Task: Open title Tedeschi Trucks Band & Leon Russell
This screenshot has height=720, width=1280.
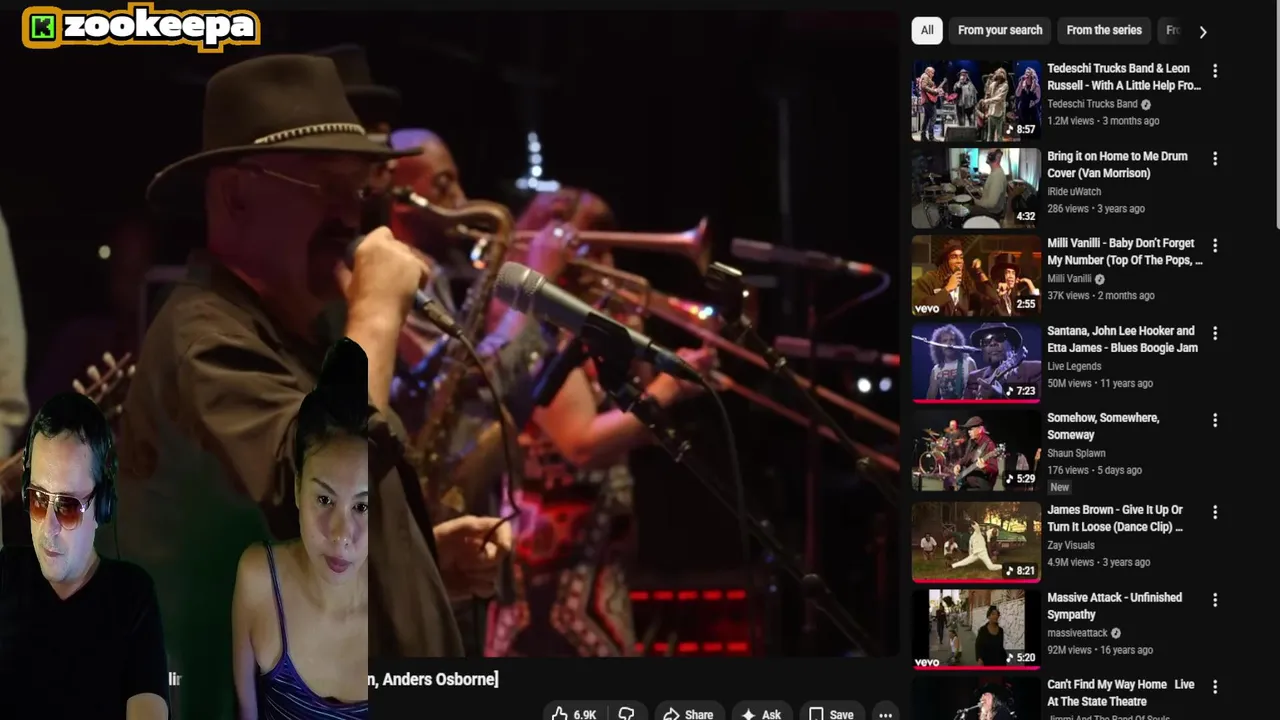Action: tap(1124, 77)
